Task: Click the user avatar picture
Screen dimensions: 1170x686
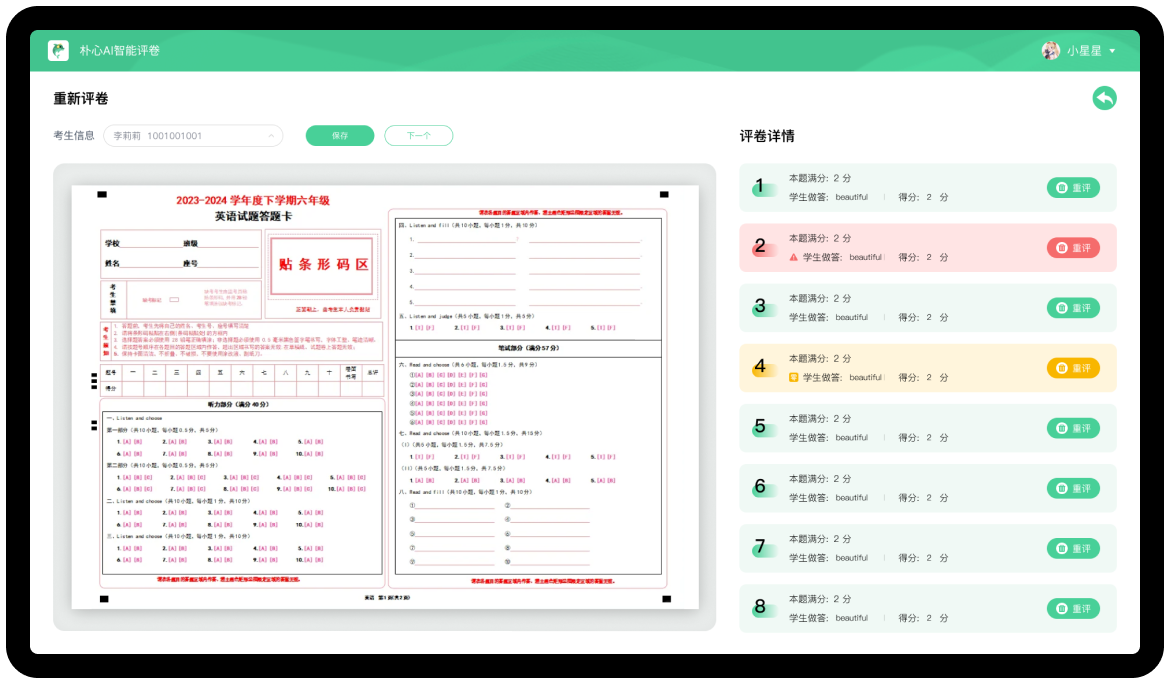Action: click(1050, 50)
